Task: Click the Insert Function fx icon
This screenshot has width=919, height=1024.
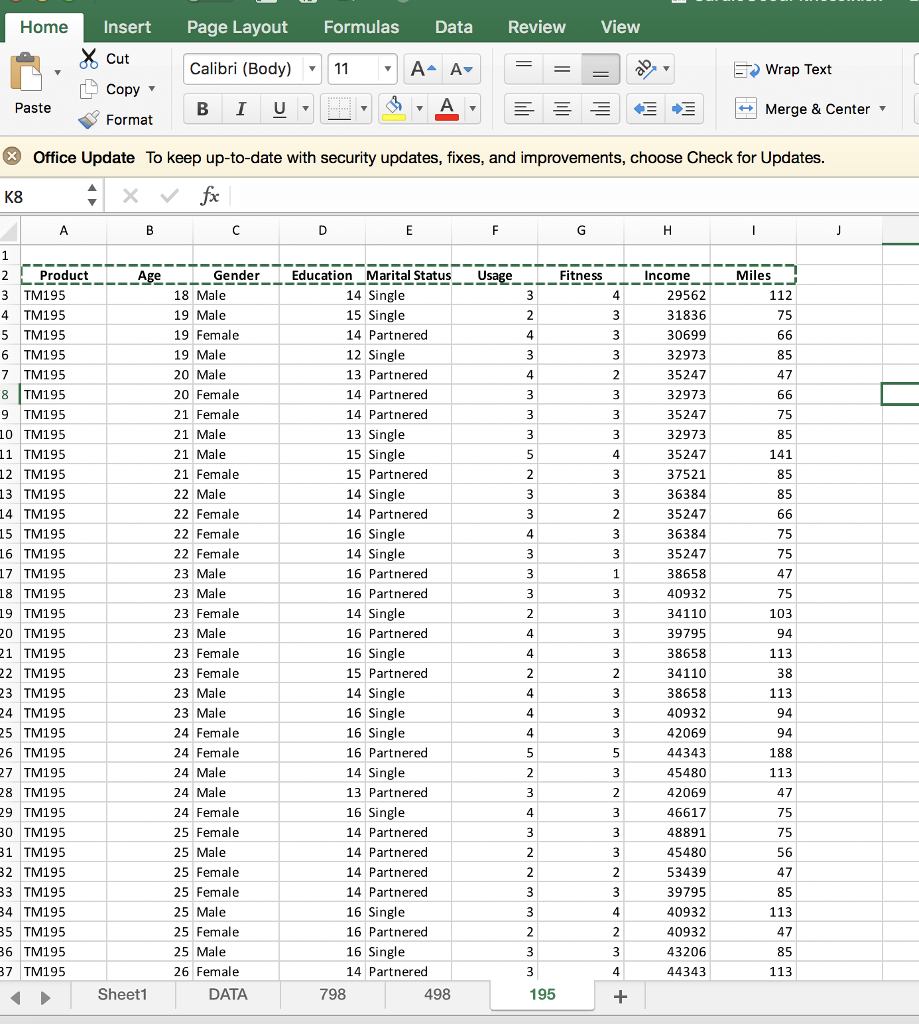Action: click(x=210, y=195)
